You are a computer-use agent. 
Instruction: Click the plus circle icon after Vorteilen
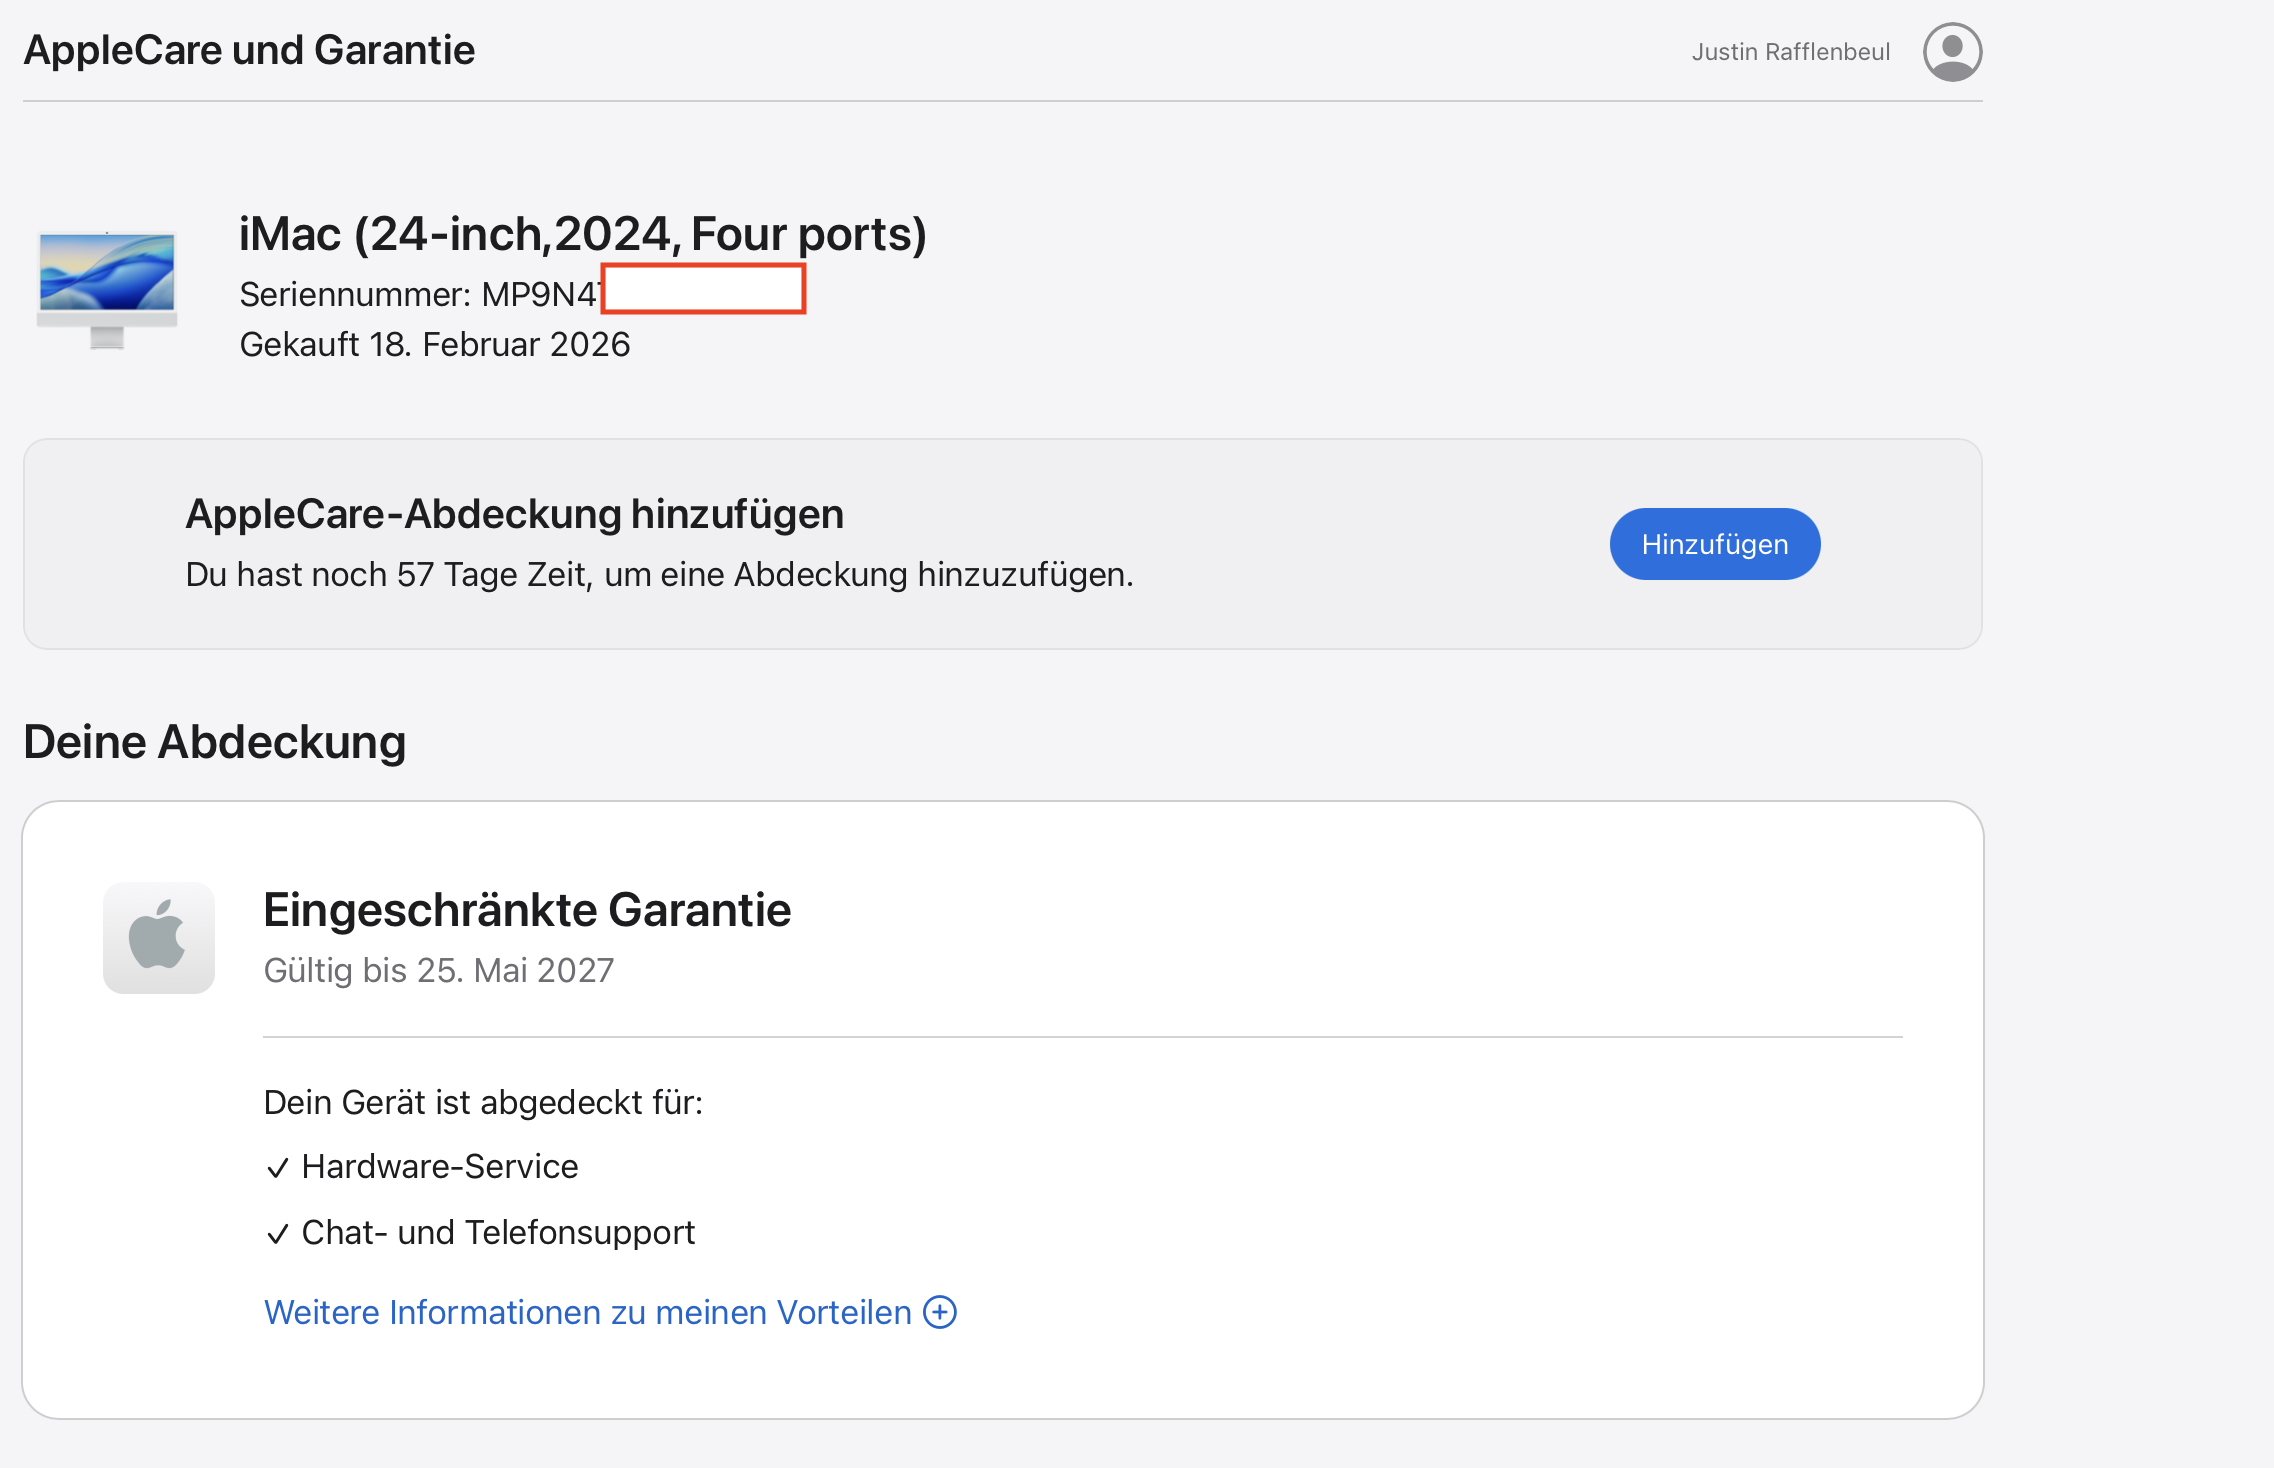940,1312
